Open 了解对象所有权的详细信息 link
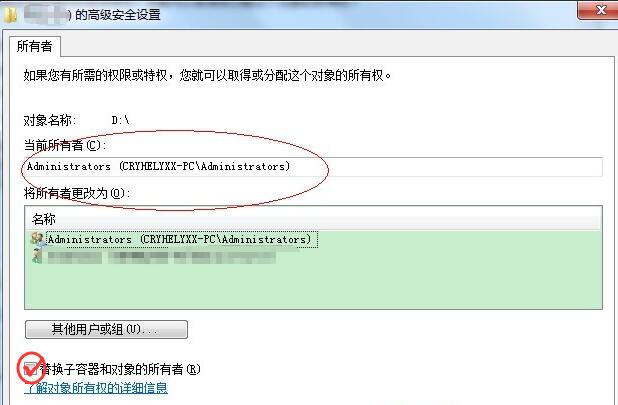618x405 pixels. click(x=96, y=388)
